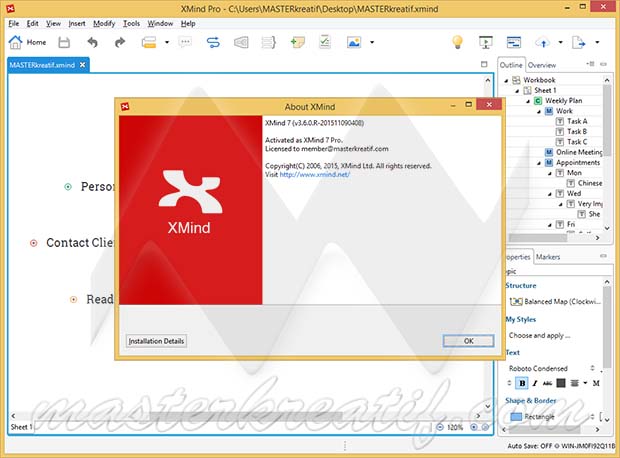Open the cloud share dropdown arrow

560,42
